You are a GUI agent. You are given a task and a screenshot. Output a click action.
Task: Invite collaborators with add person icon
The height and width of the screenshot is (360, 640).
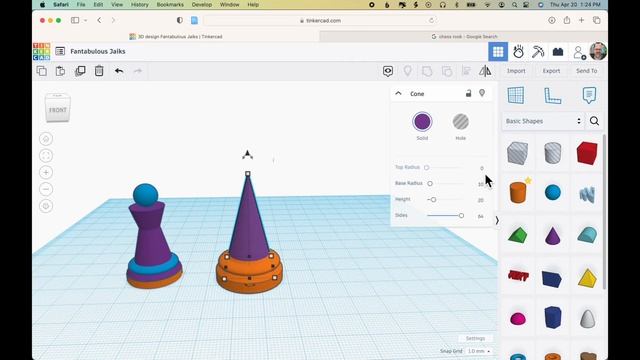(x=579, y=52)
